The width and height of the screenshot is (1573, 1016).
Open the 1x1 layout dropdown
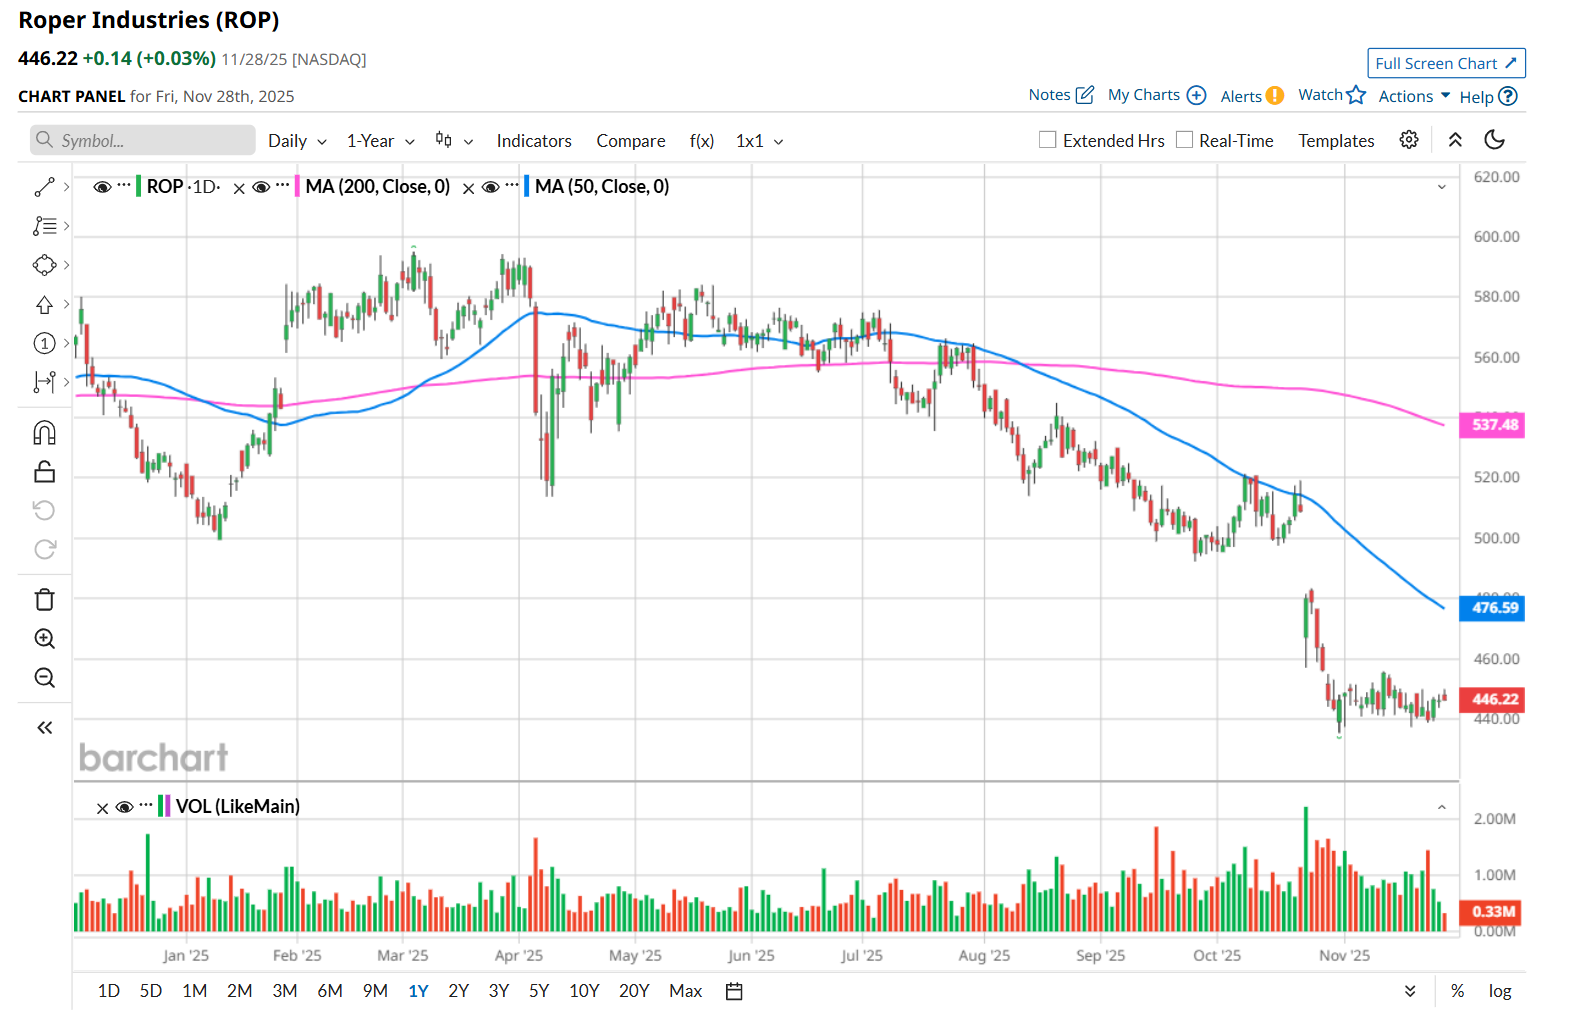click(759, 141)
